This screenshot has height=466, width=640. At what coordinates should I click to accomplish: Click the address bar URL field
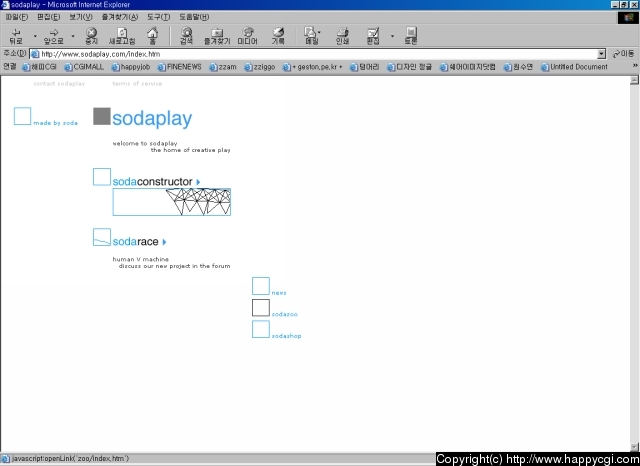(x=313, y=54)
